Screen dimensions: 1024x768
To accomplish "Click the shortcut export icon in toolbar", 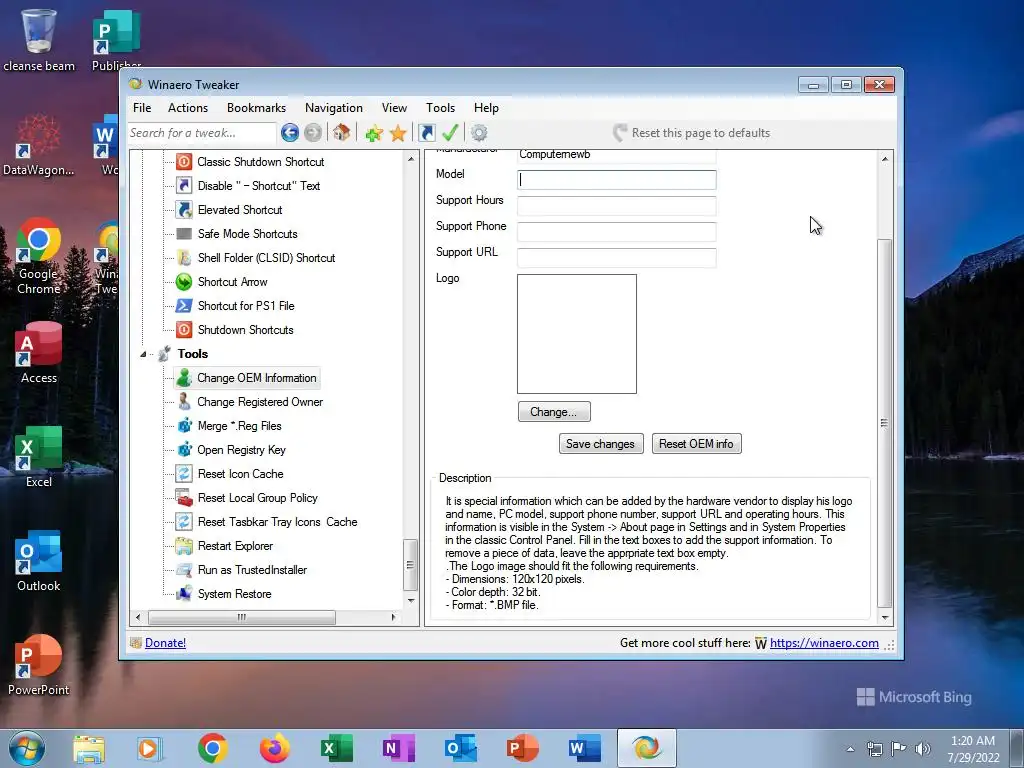I will click(426, 133).
